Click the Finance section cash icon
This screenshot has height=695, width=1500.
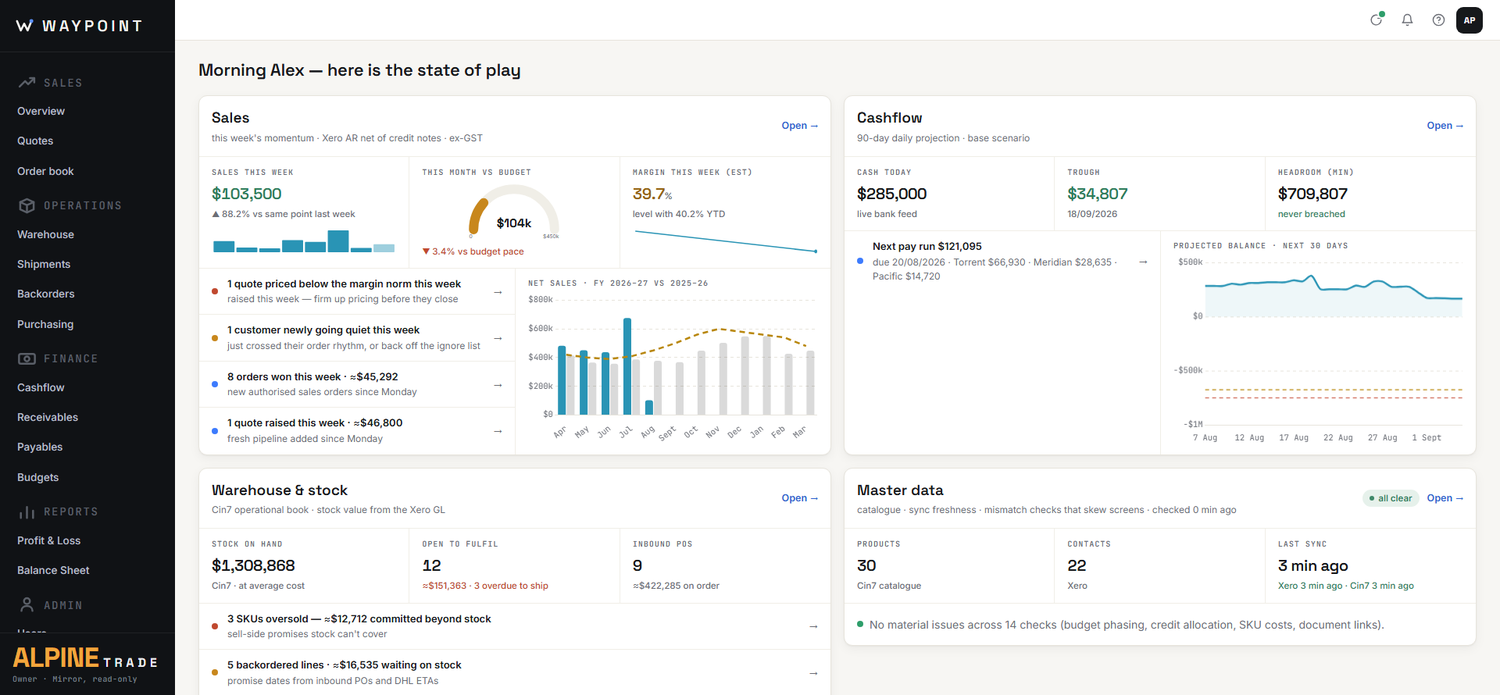pos(27,358)
